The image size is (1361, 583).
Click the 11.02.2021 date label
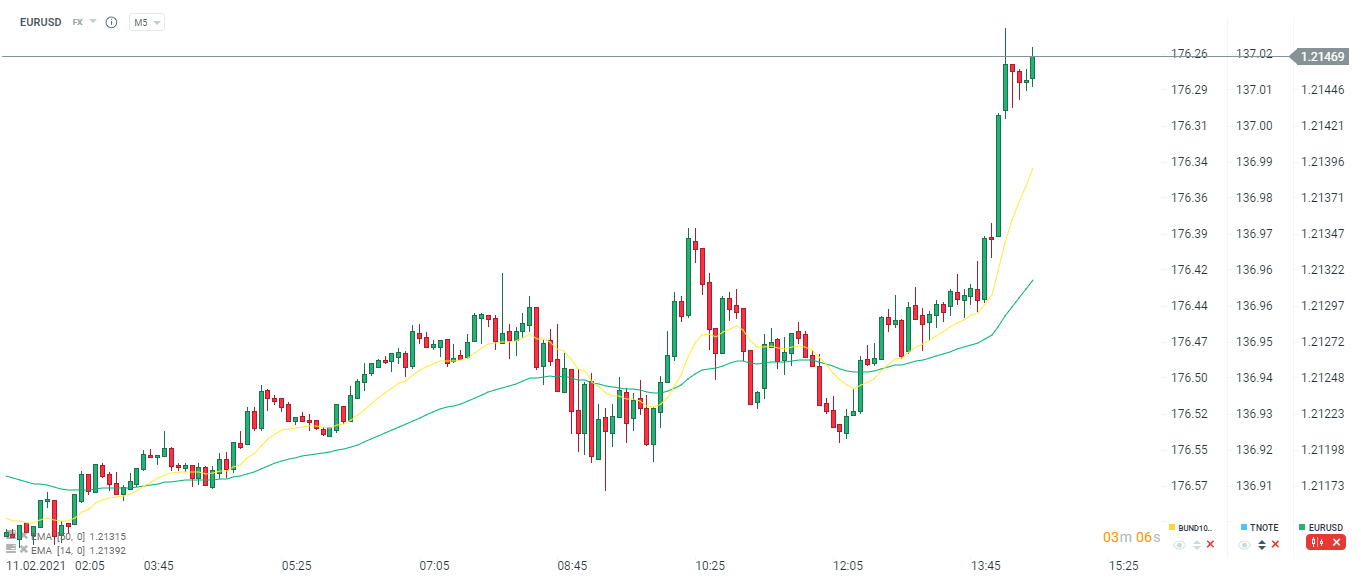pyautogui.click(x=33, y=566)
